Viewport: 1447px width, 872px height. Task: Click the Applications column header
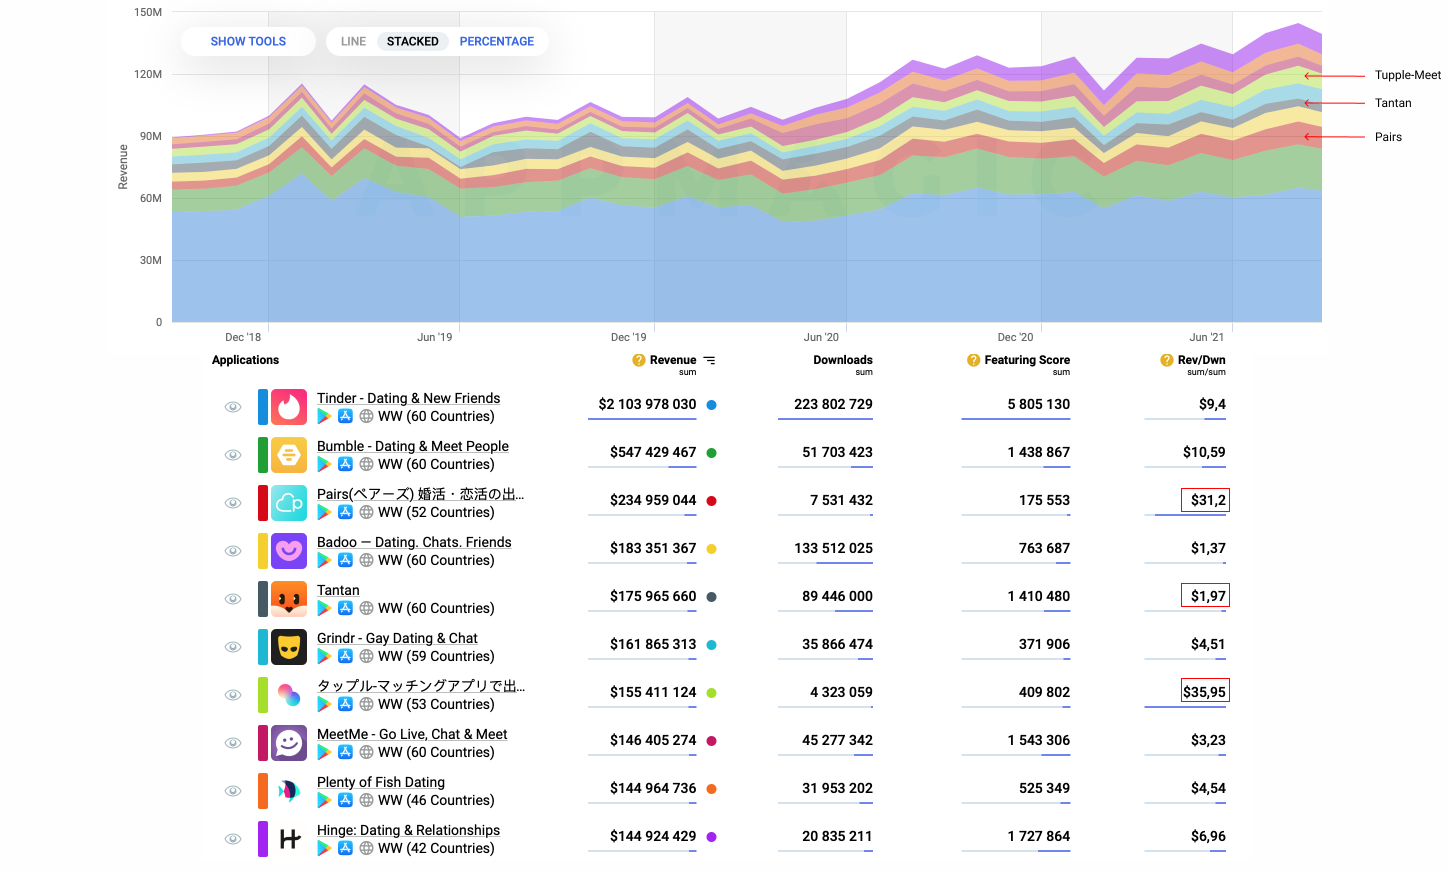tap(245, 360)
